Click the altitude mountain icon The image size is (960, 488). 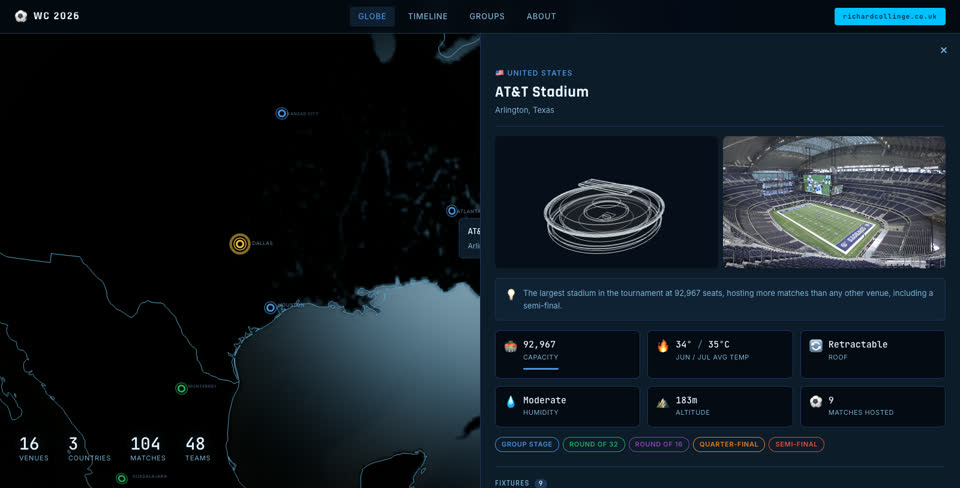tap(663, 403)
